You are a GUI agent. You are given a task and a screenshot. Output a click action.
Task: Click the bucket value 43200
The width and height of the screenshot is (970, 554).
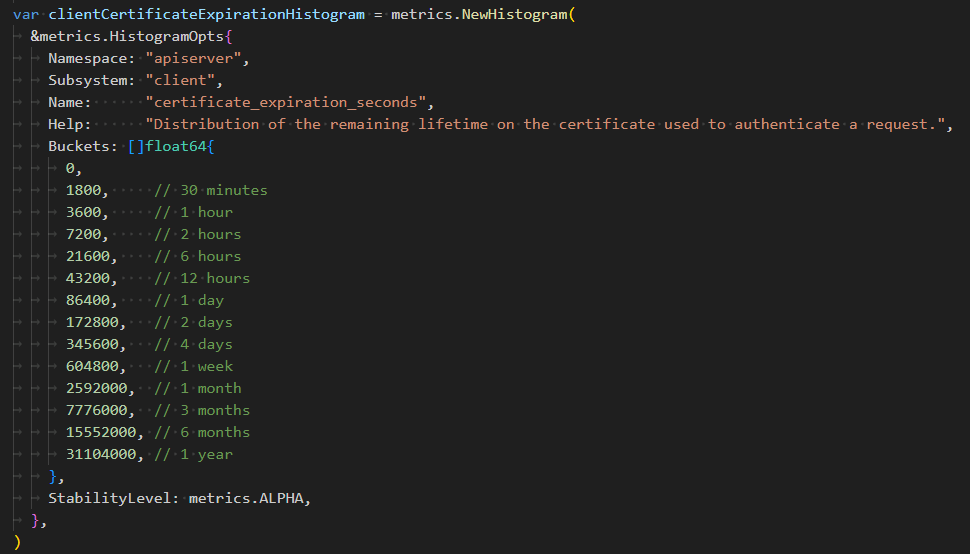point(87,278)
